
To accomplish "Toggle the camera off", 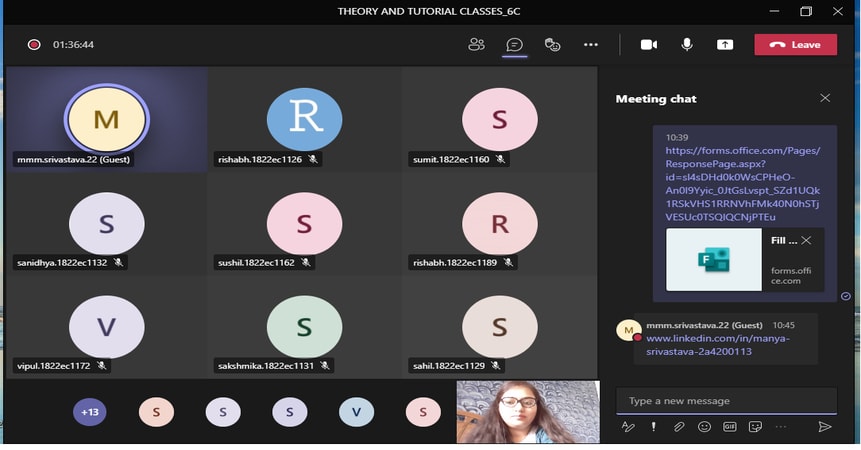I will click(649, 45).
